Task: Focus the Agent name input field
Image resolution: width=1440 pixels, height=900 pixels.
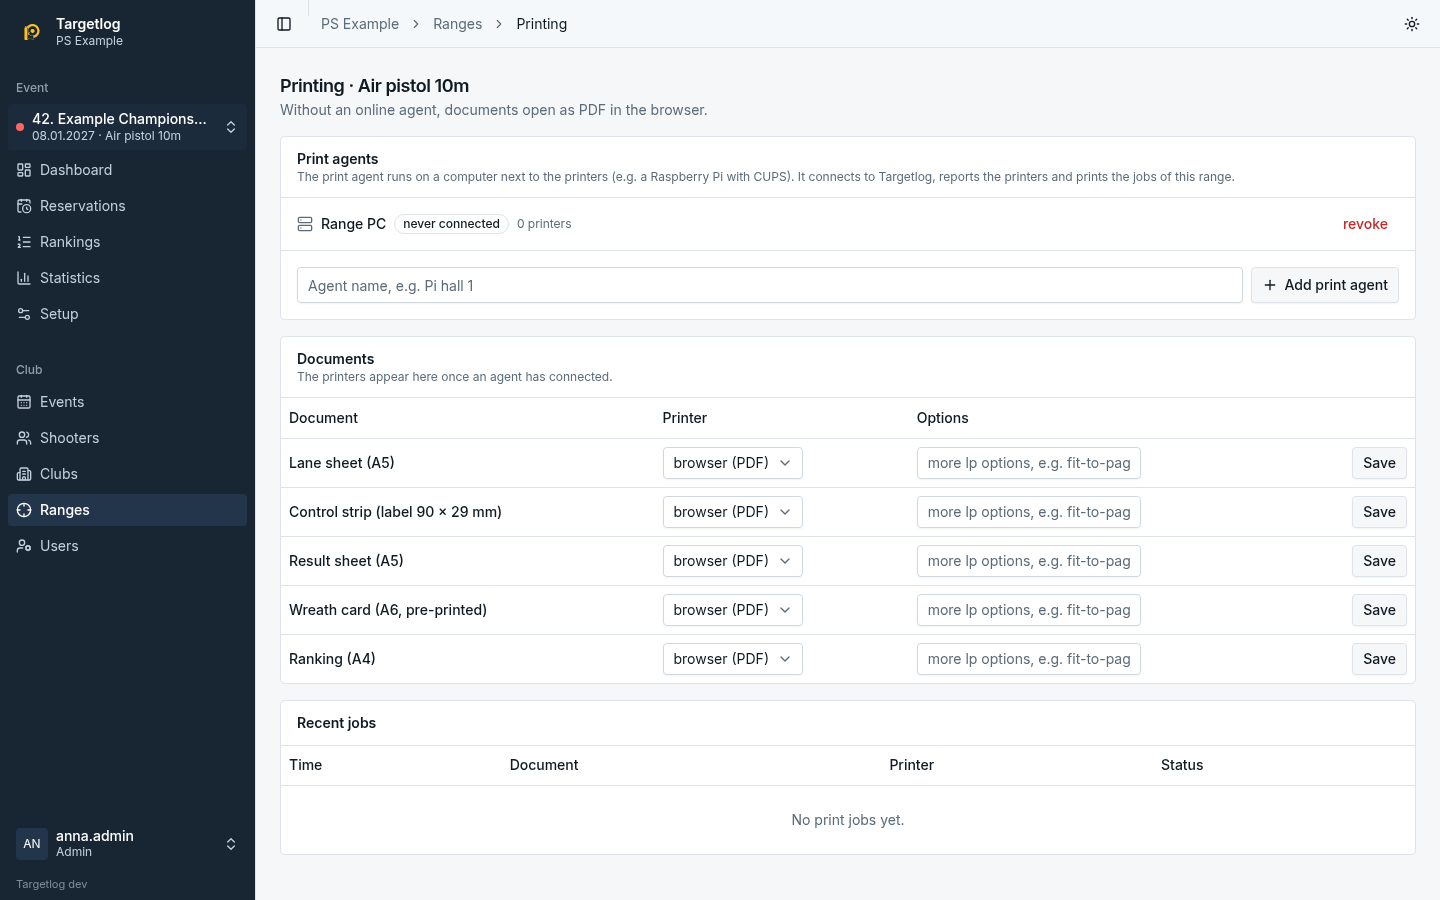Action: (x=770, y=285)
